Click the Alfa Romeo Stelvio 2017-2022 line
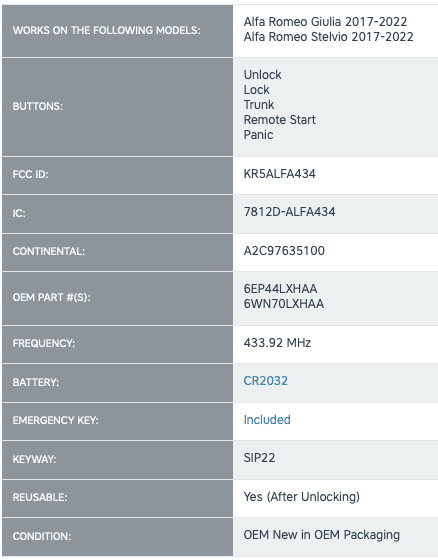438x560 pixels. click(x=328, y=37)
